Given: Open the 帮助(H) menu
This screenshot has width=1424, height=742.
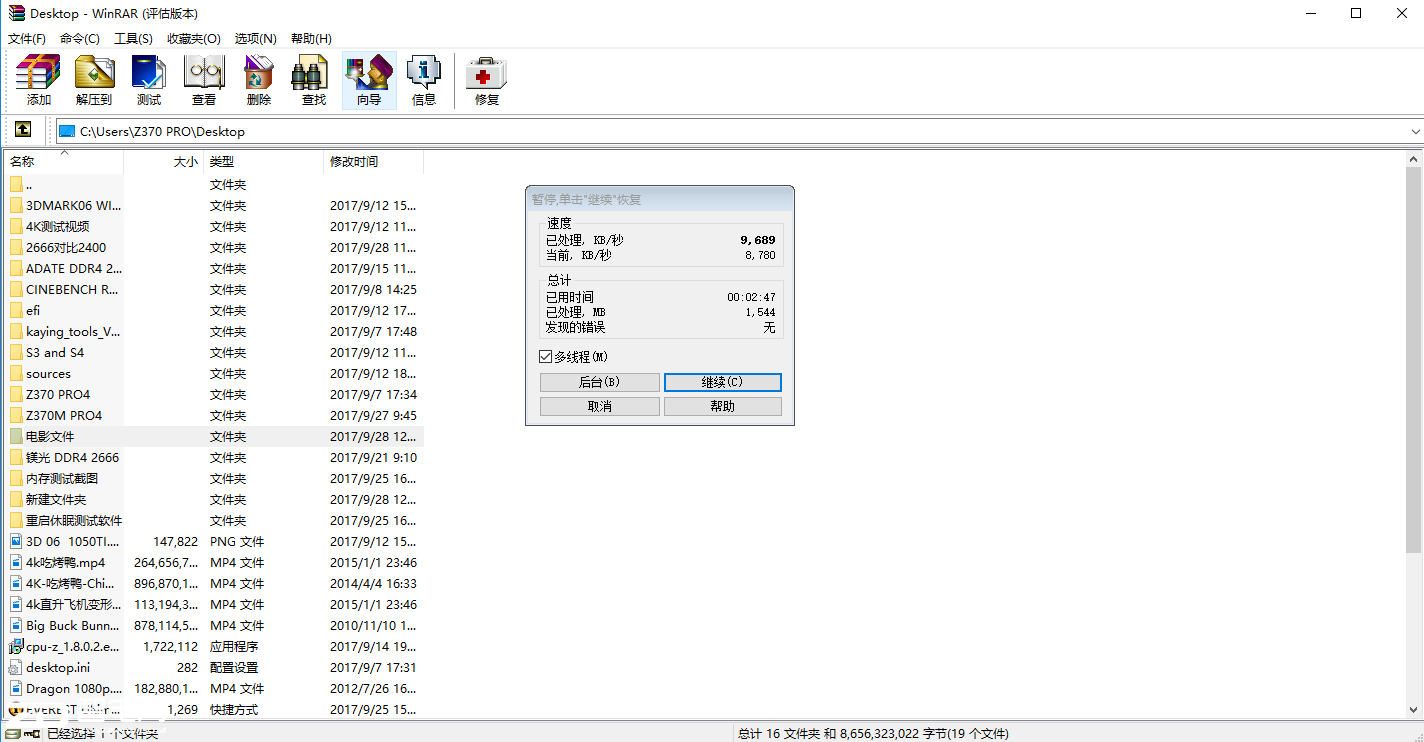Looking at the screenshot, I should (311, 38).
